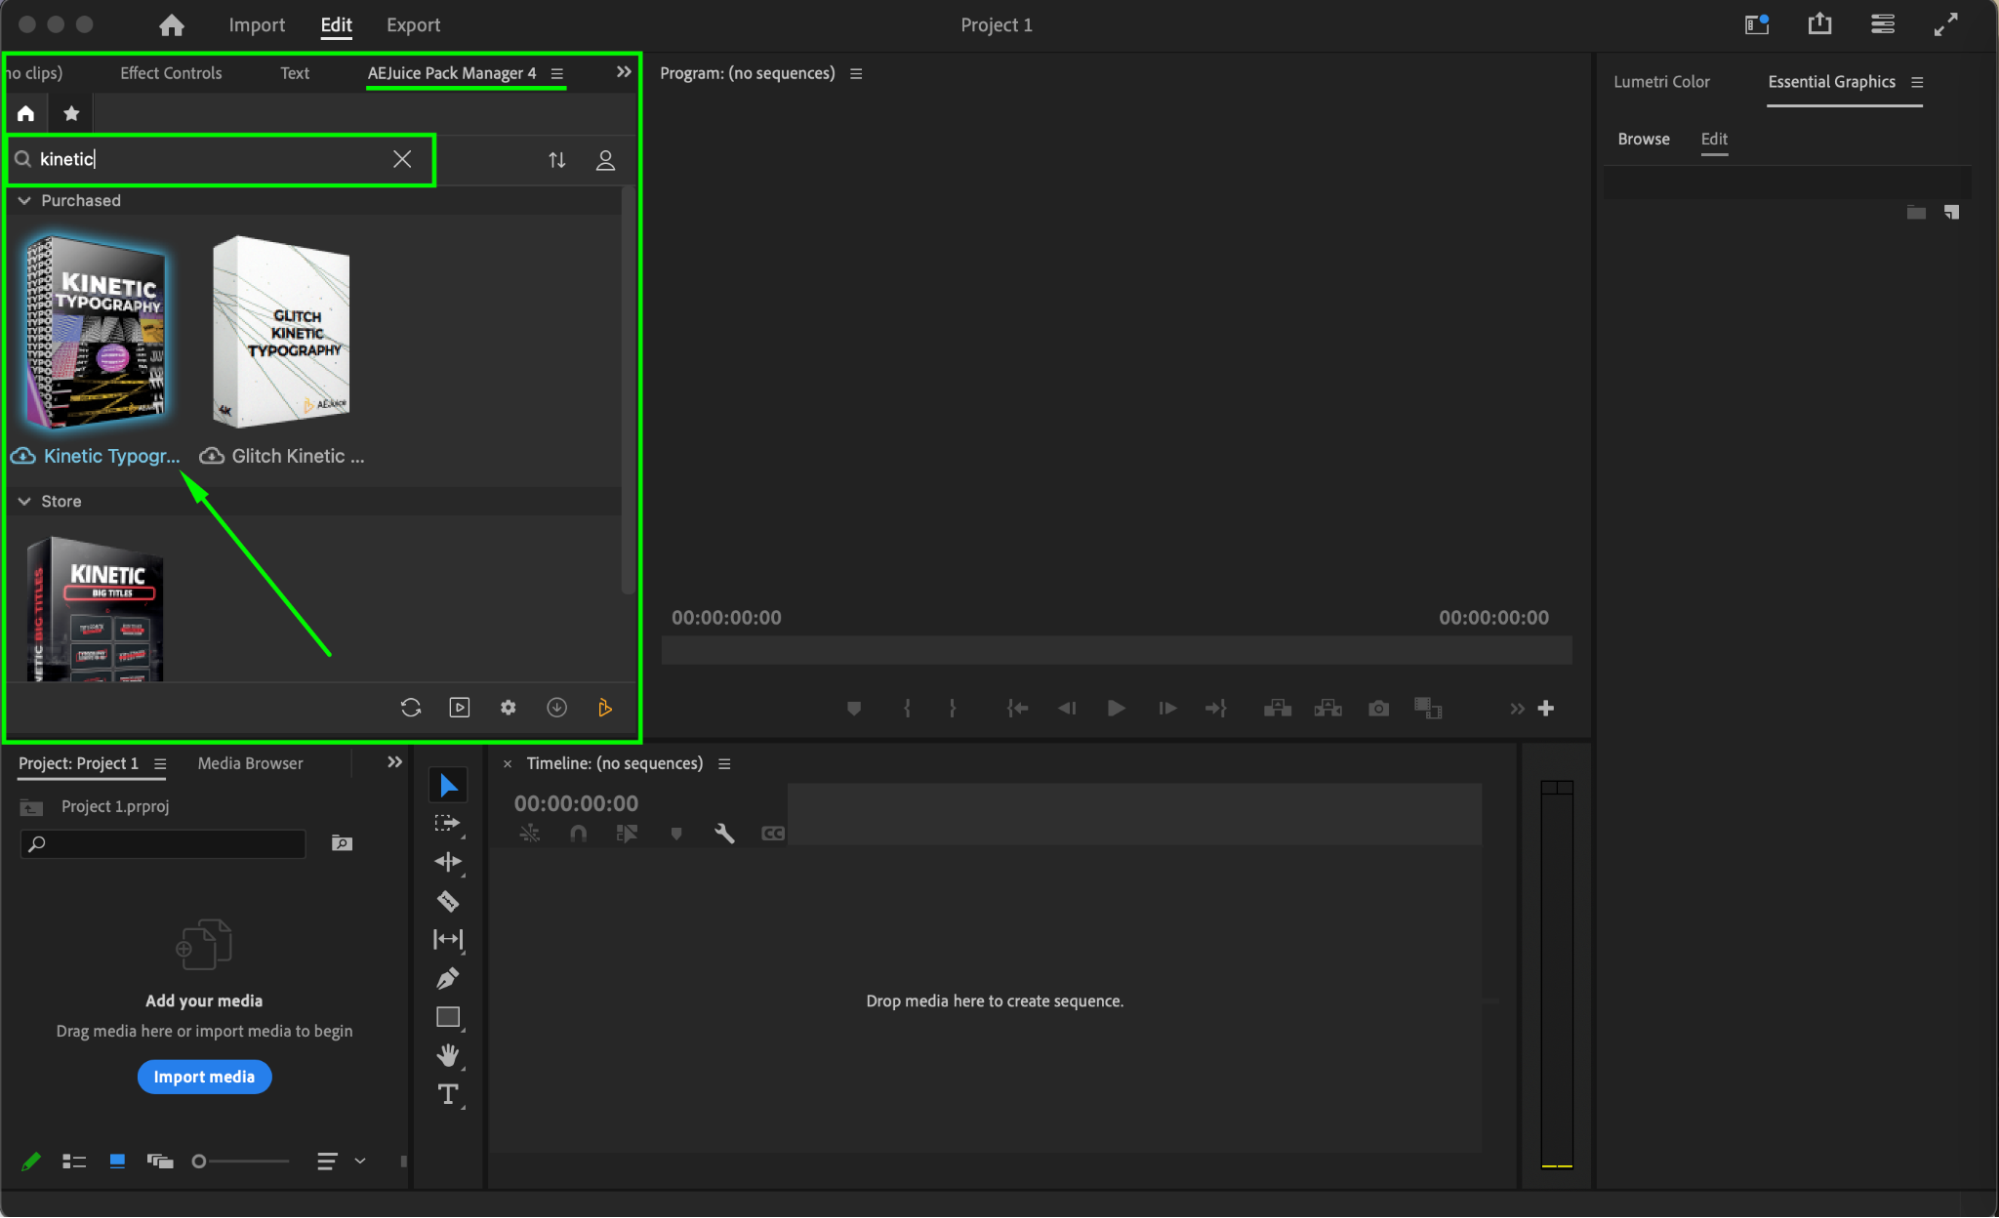Screen dimensions: 1999x1218
Task: Open AEJuice pack manager settings gear
Action: [508, 708]
